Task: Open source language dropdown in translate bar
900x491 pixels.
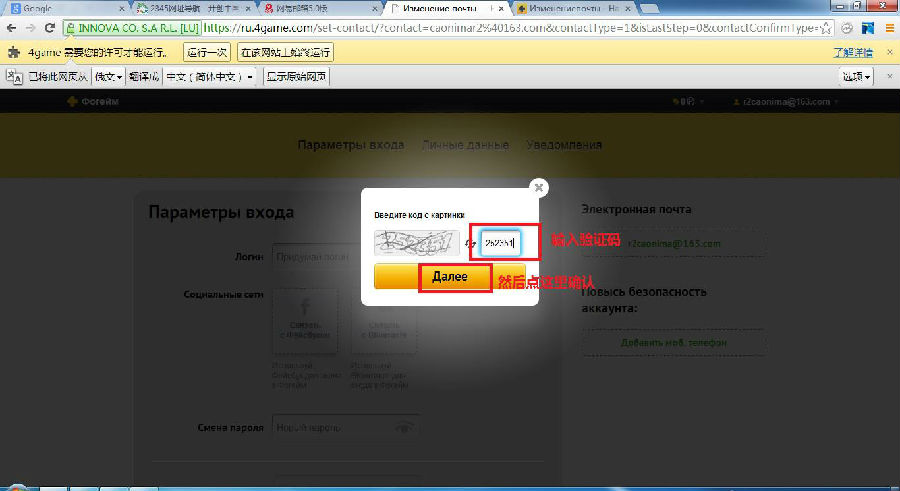Action: click(x=108, y=76)
